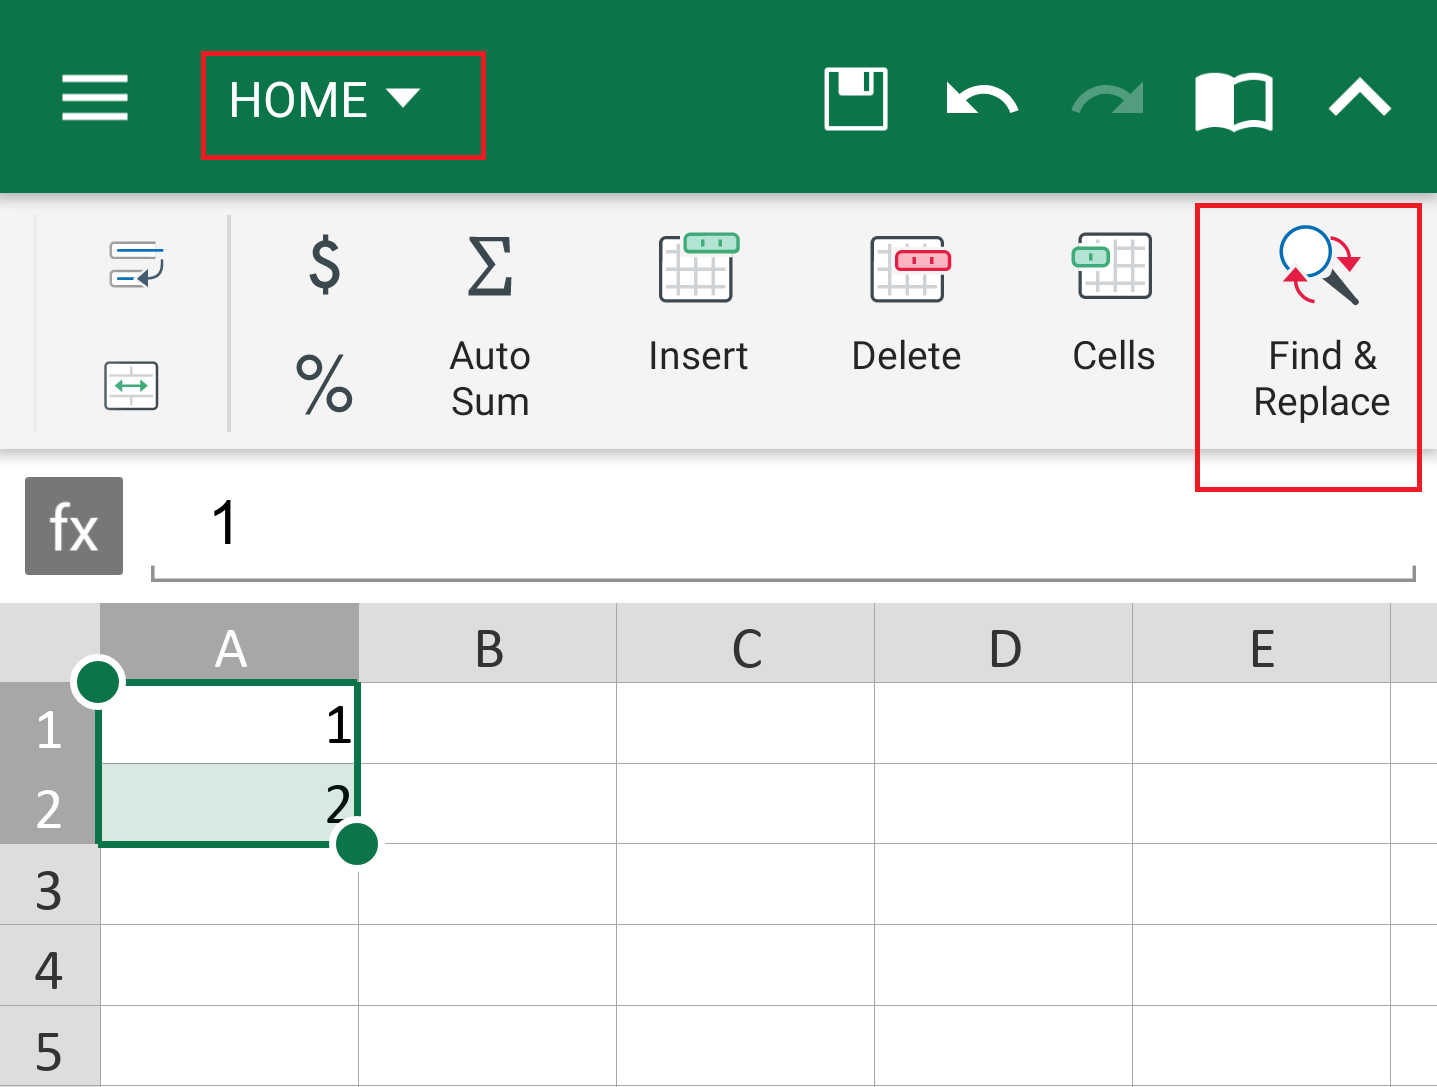Select row 2 header

pos(50,804)
